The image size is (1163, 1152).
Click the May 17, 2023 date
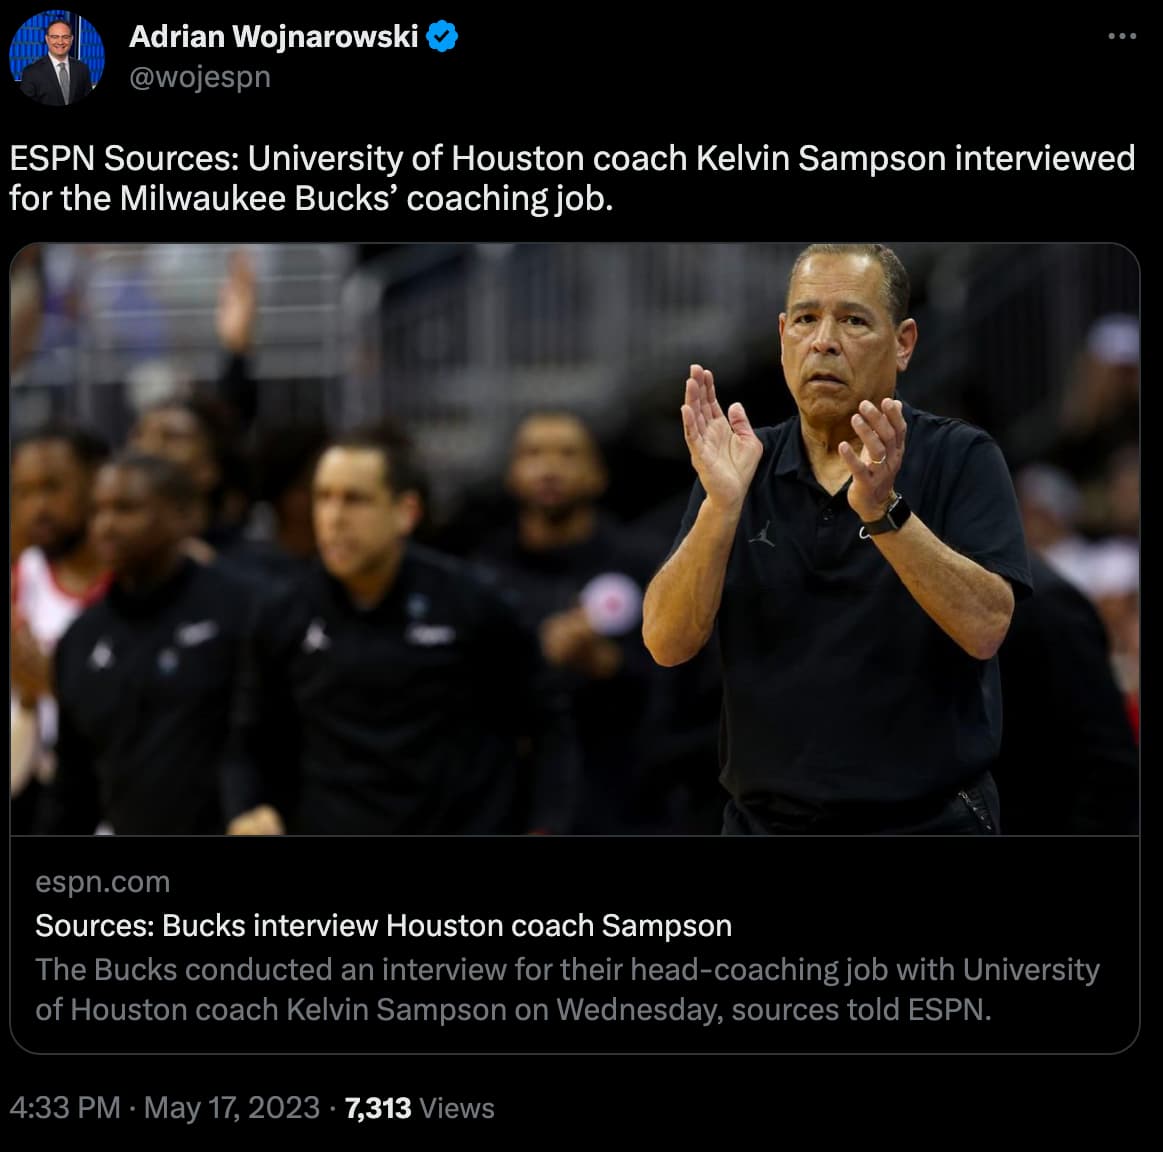tap(231, 1107)
